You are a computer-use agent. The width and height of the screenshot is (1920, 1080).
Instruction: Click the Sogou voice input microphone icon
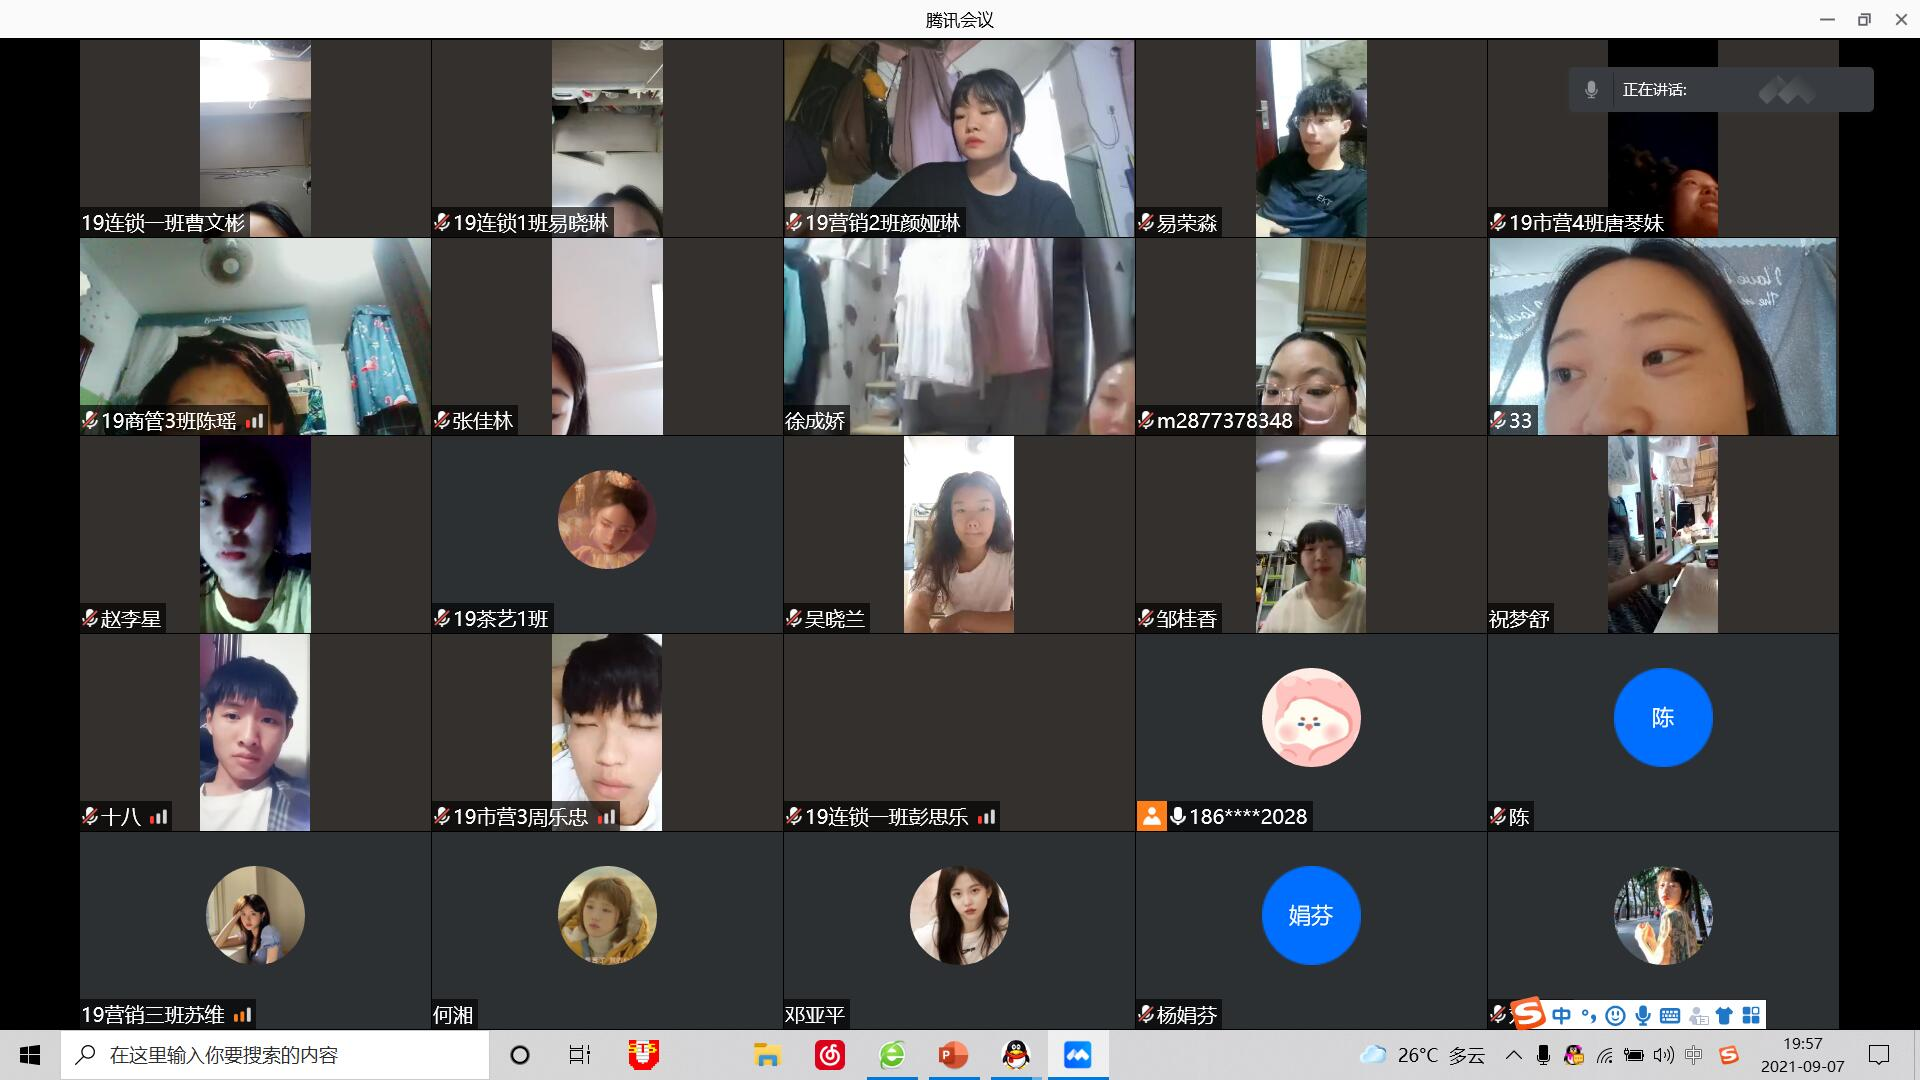pyautogui.click(x=1642, y=1016)
